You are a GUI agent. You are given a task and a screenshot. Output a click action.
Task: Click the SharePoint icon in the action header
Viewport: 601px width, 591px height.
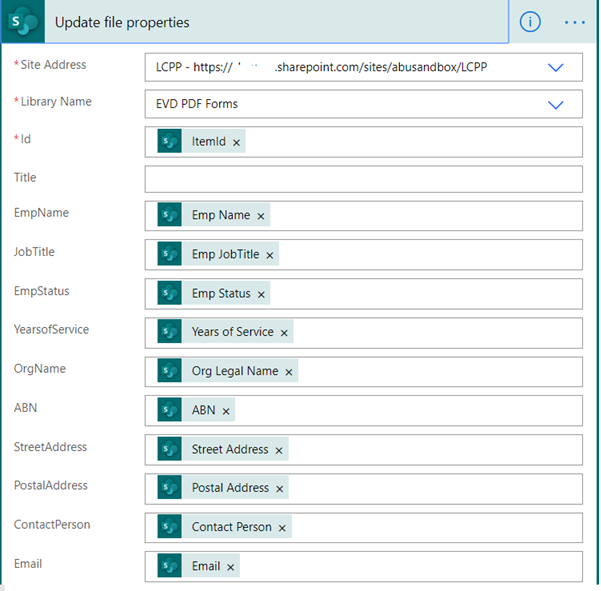[x=23, y=21]
